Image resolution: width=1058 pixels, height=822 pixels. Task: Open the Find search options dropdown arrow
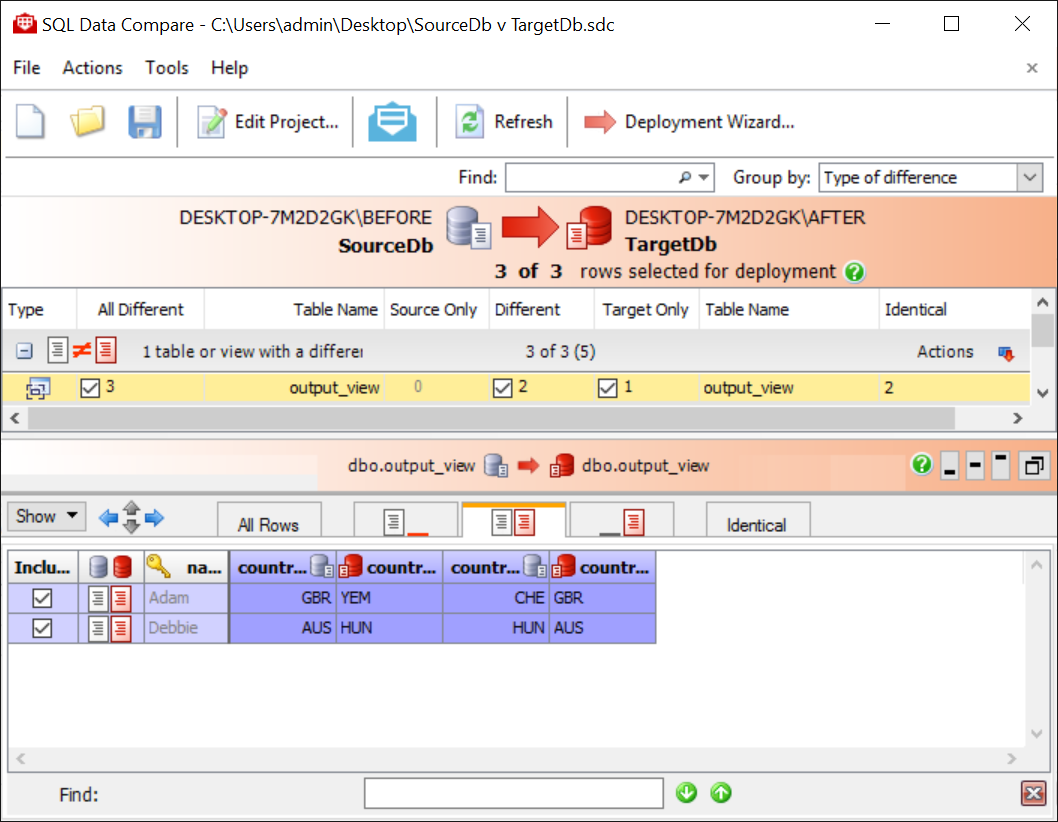[704, 177]
